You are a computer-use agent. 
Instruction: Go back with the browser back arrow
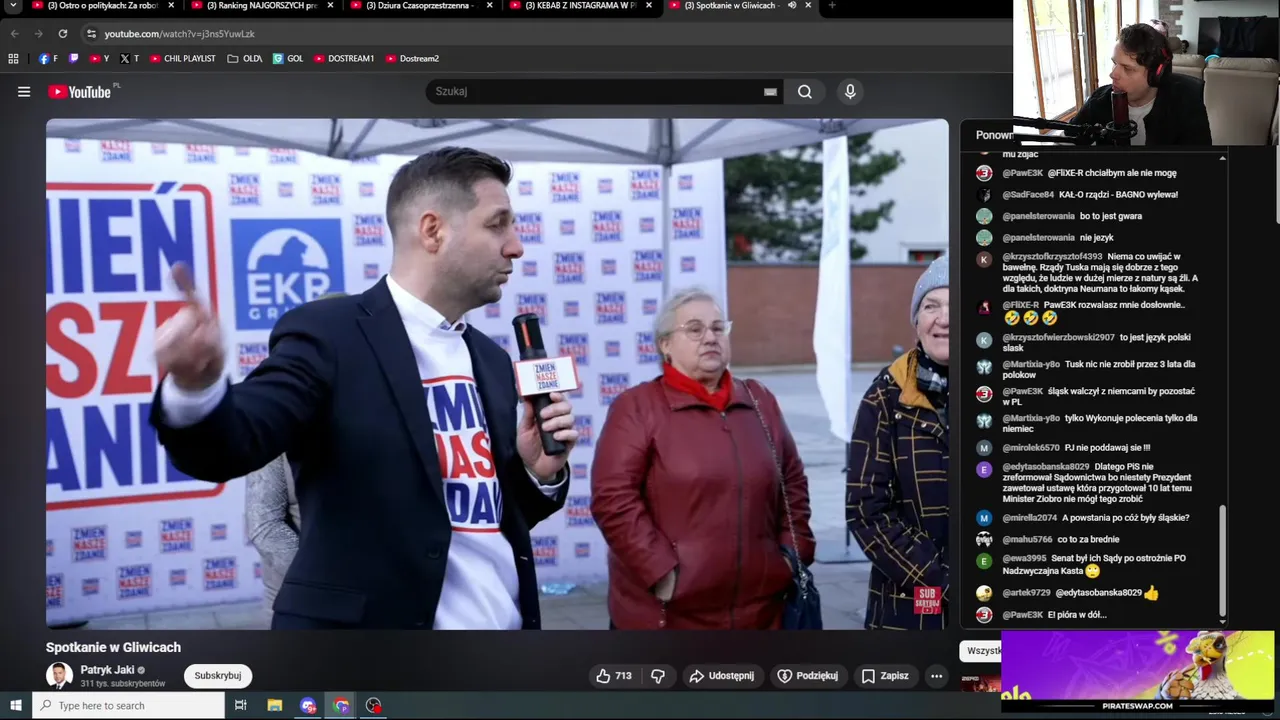tap(15, 34)
